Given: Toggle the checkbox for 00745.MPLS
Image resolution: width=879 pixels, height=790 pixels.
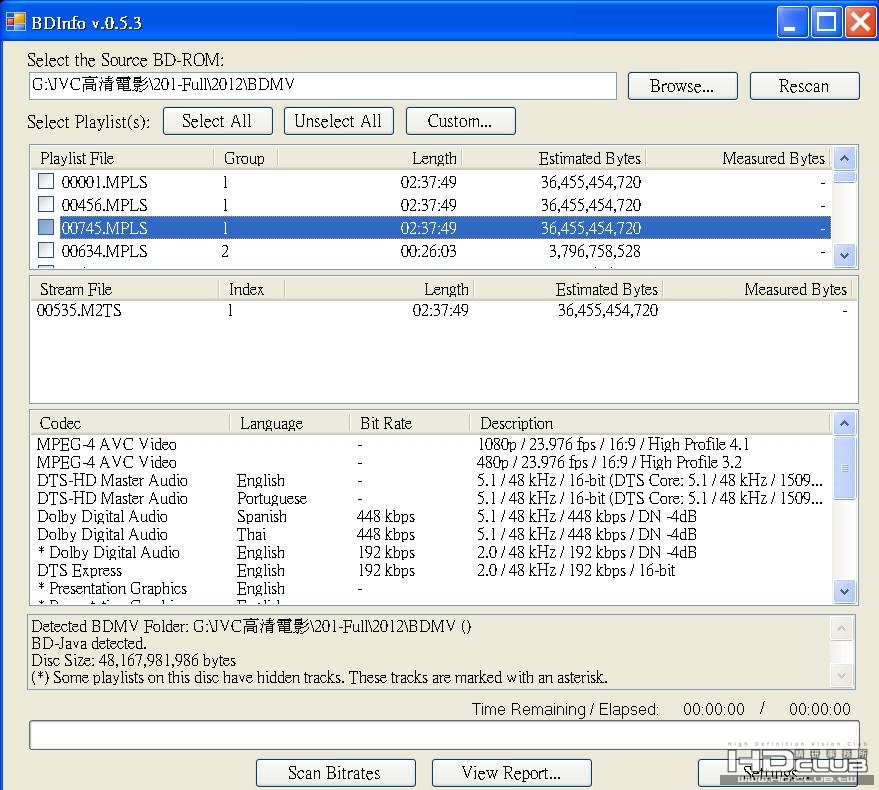Looking at the screenshot, I should tap(45, 227).
